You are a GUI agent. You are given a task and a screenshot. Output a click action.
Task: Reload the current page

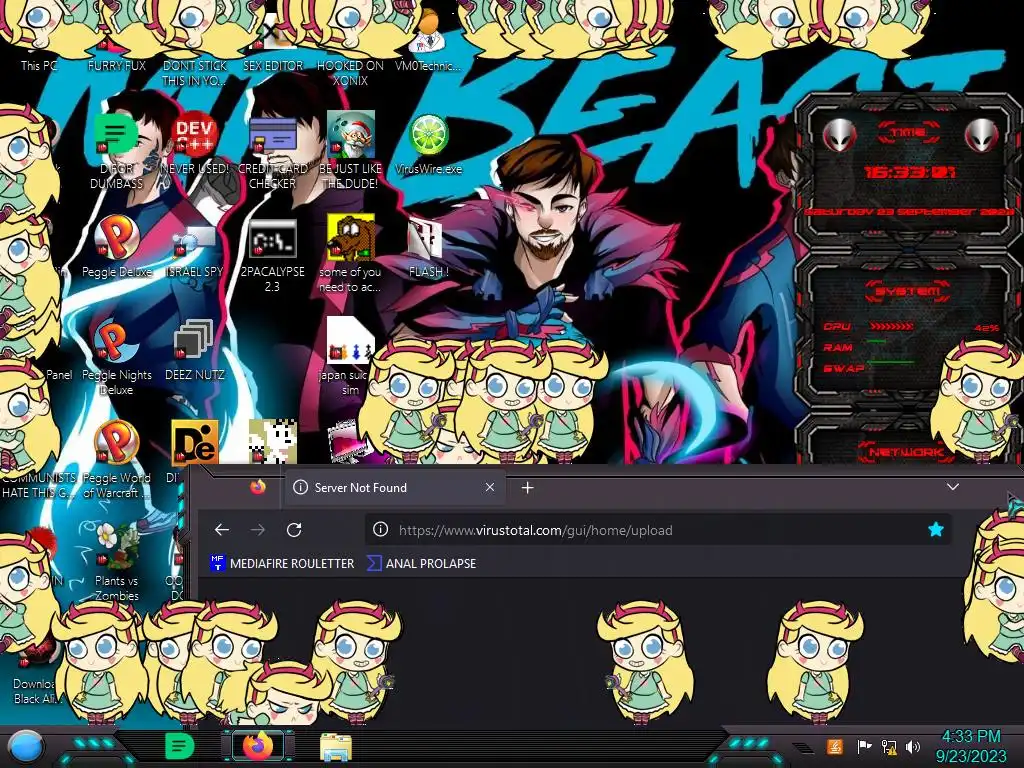[x=294, y=530]
